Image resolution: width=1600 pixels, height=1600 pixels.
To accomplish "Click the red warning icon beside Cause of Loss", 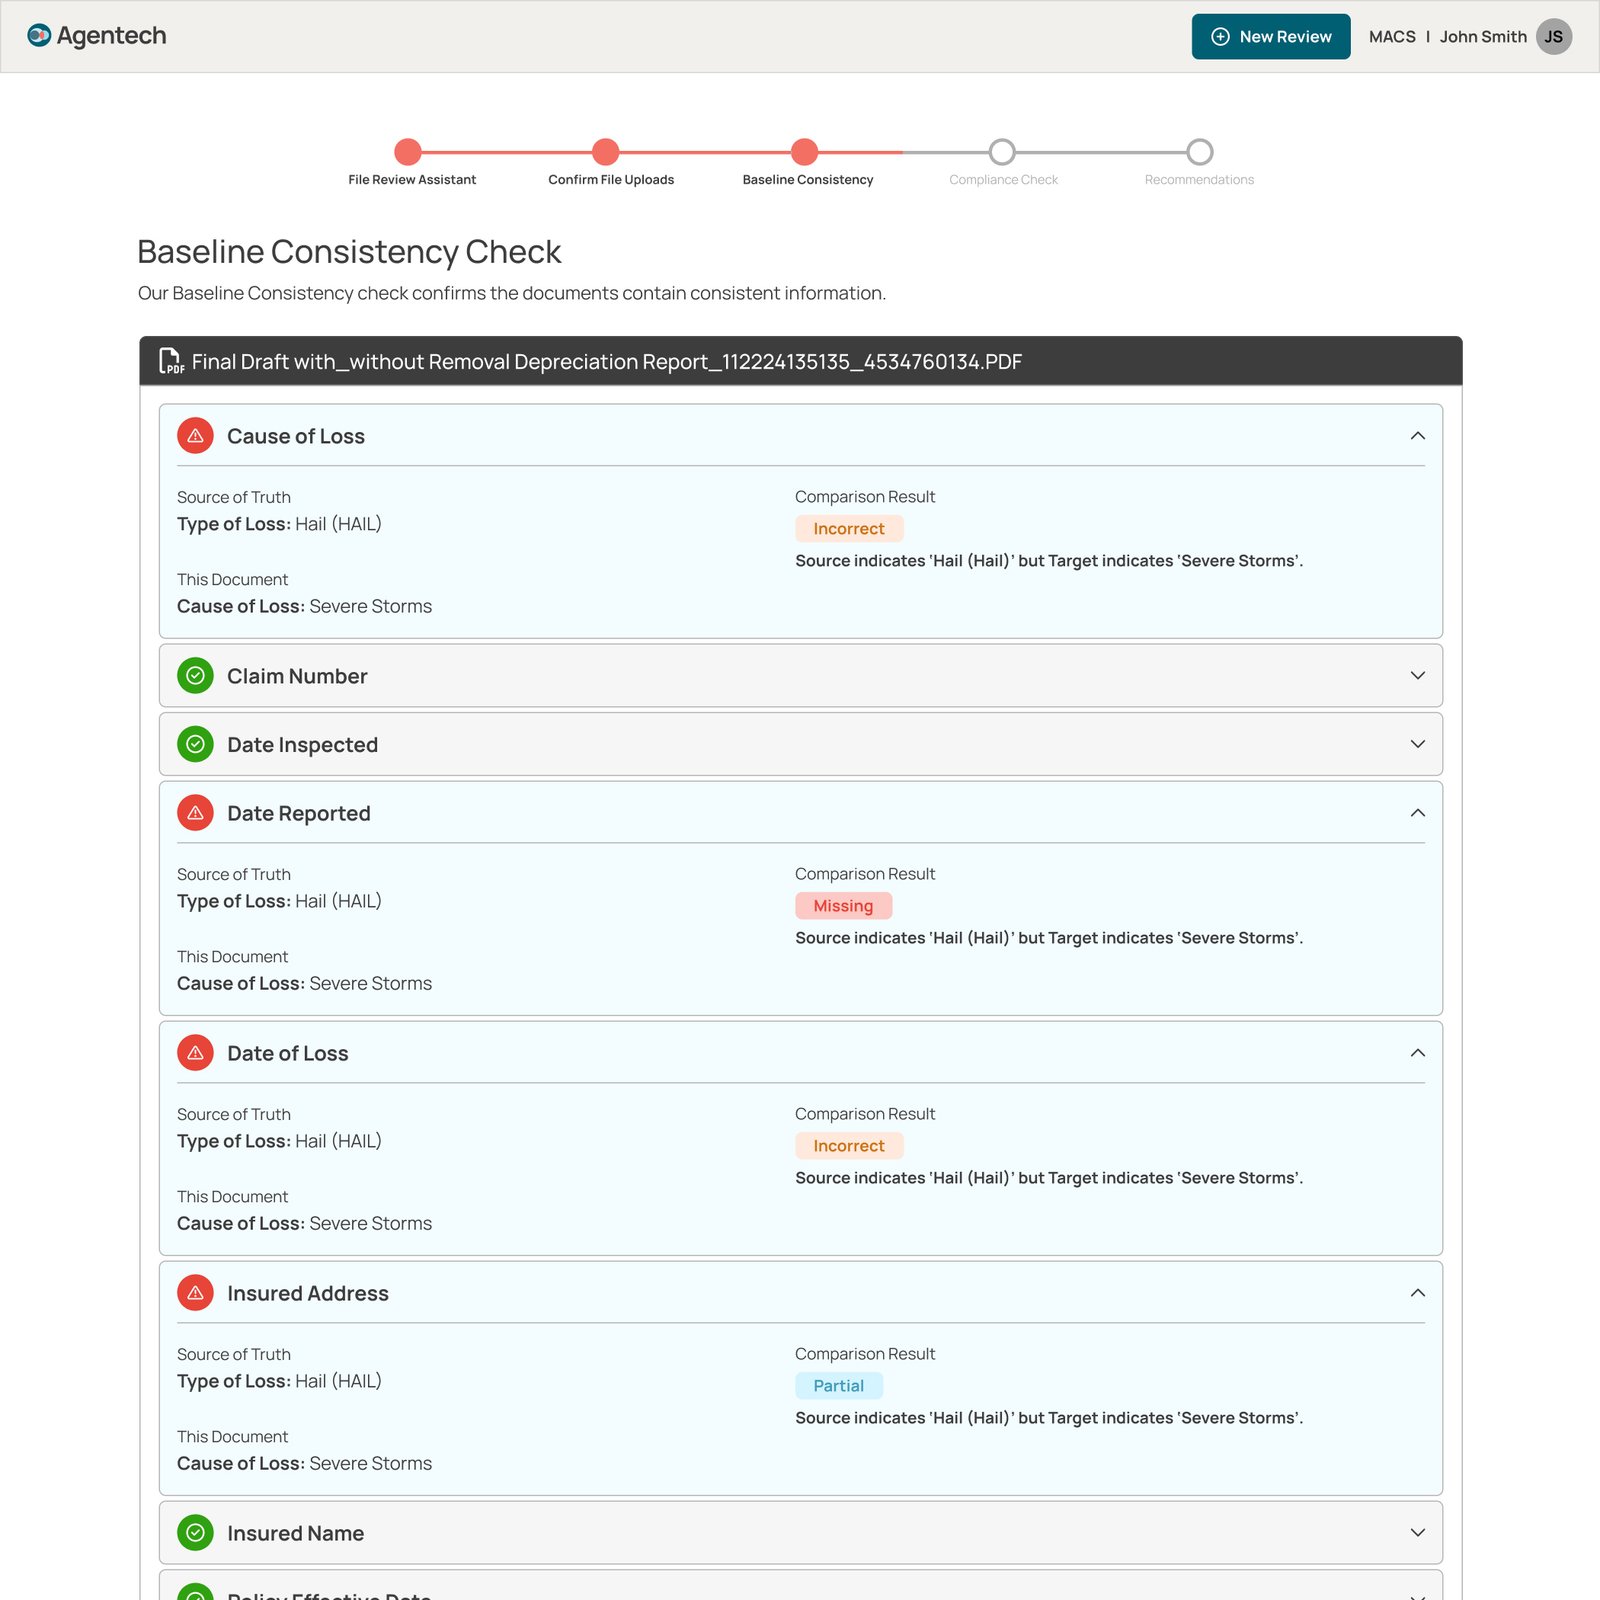I will coord(195,436).
